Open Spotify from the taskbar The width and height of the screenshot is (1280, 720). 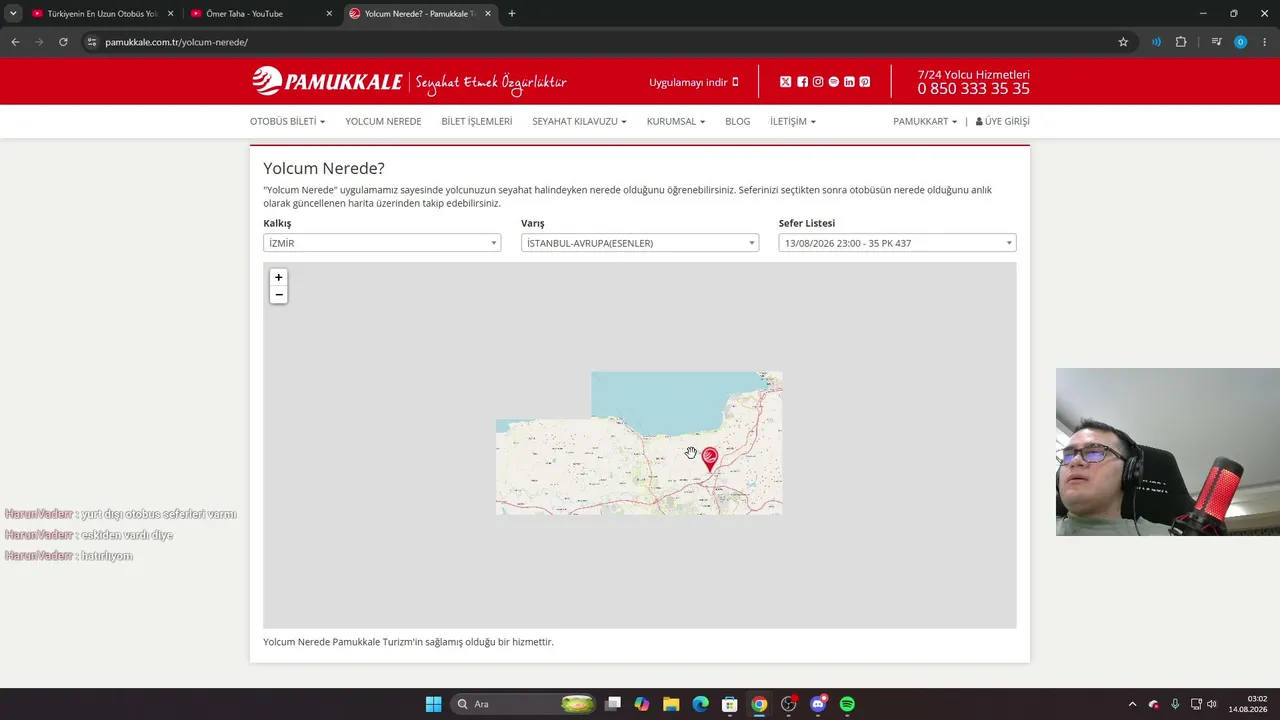pos(847,704)
